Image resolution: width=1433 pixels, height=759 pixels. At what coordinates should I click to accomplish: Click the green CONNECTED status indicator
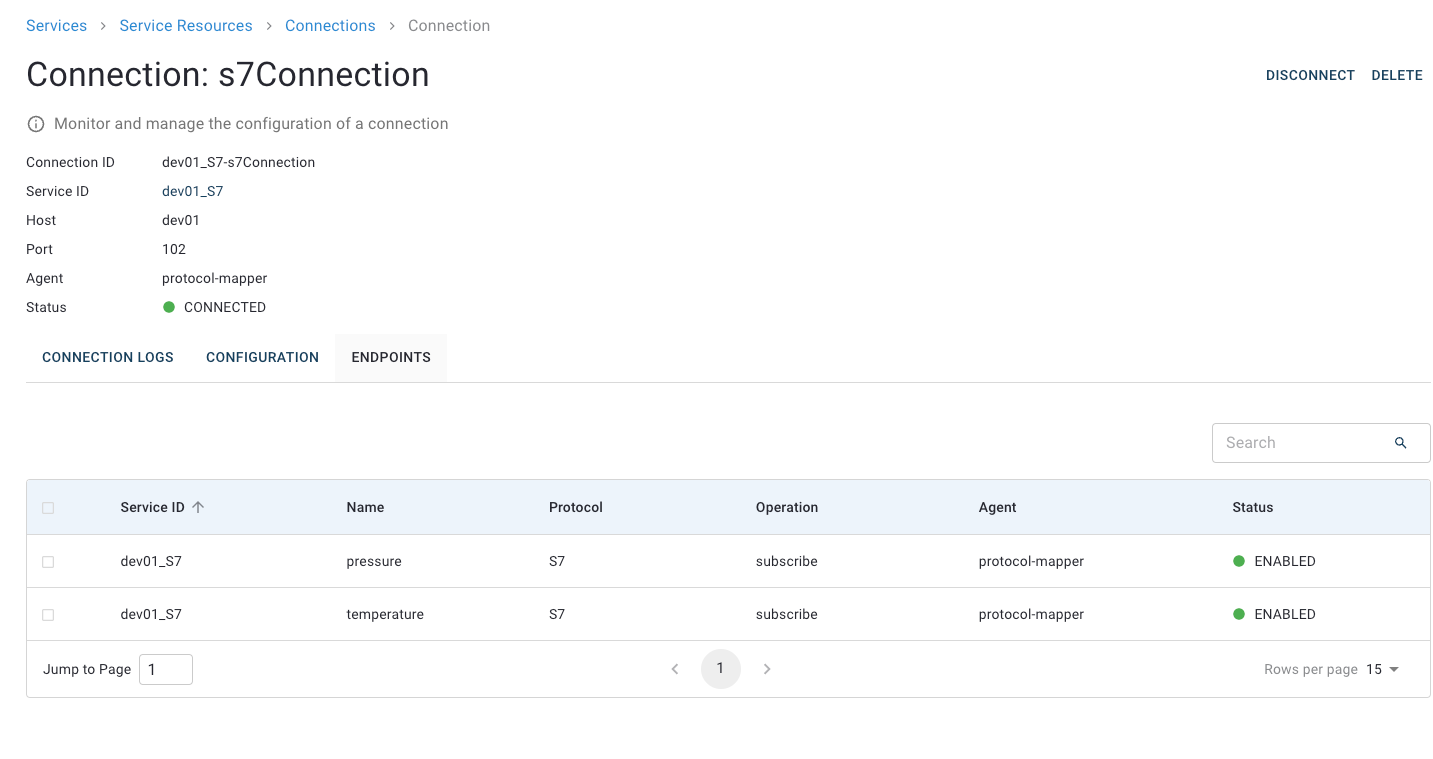click(x=169, y=307)
